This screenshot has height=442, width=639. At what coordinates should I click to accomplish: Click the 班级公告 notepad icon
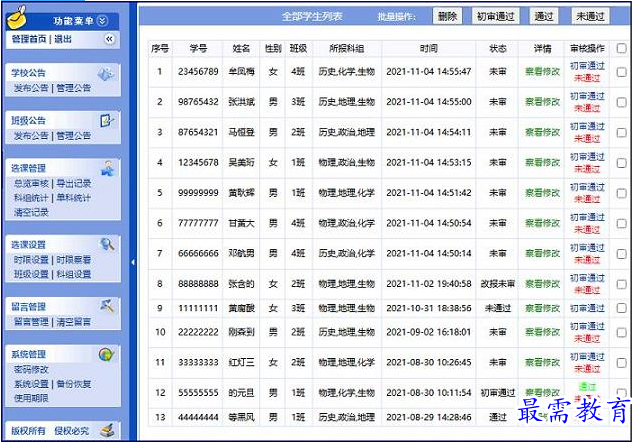(105, 121)
